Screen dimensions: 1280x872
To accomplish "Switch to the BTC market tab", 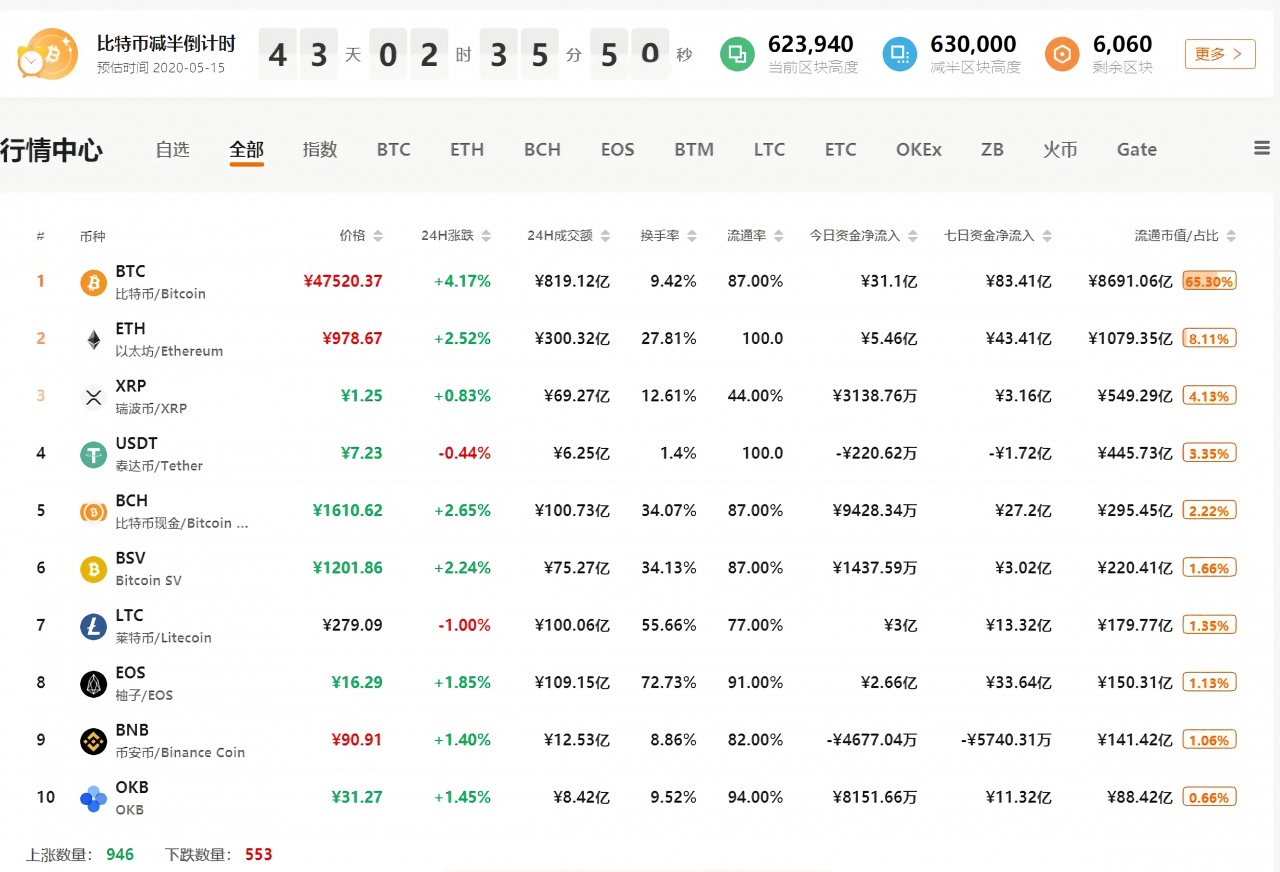I will tap(393, 149).
